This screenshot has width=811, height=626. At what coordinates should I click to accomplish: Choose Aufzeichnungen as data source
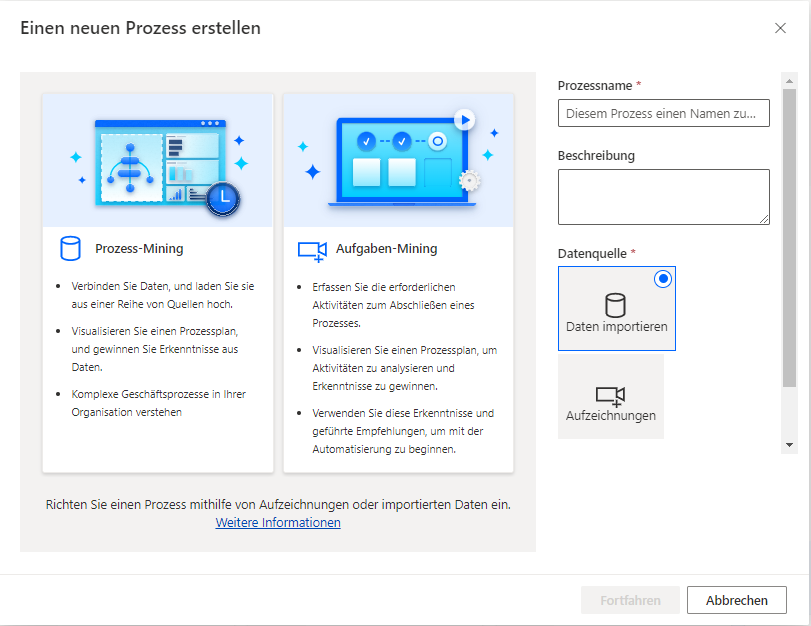tap(610, 397)
